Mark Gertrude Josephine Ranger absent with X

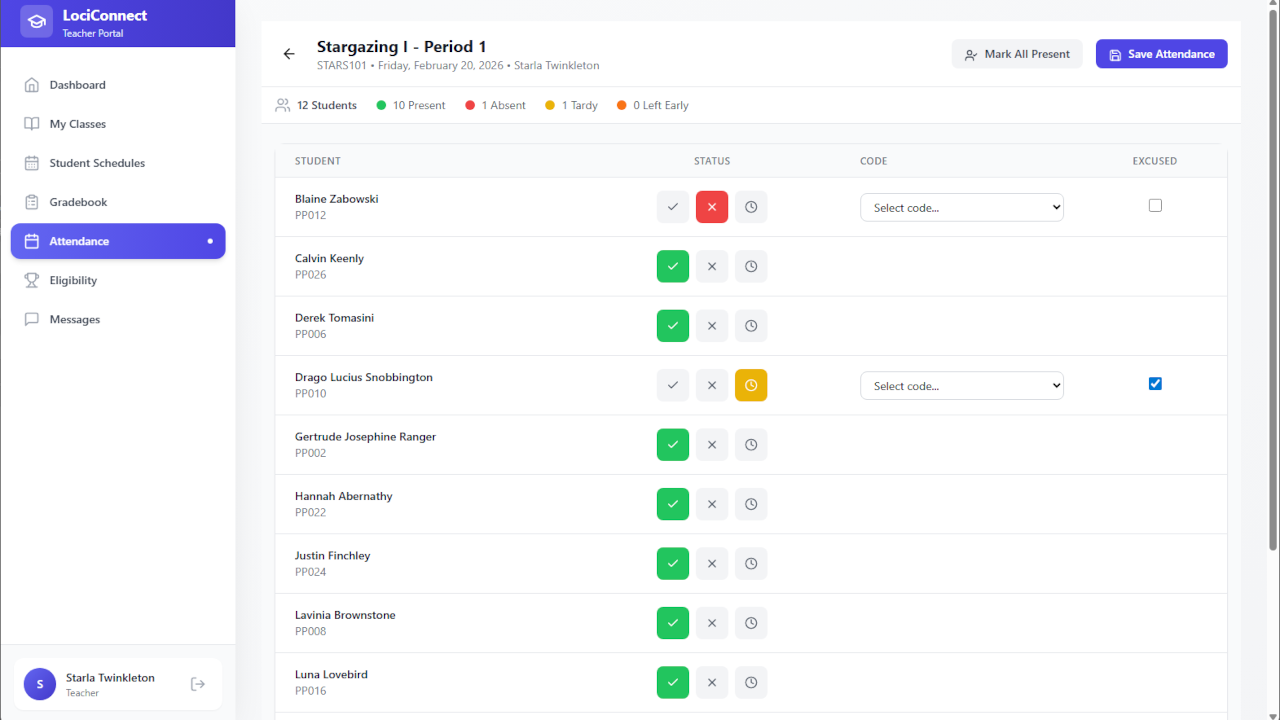point(712,445)
